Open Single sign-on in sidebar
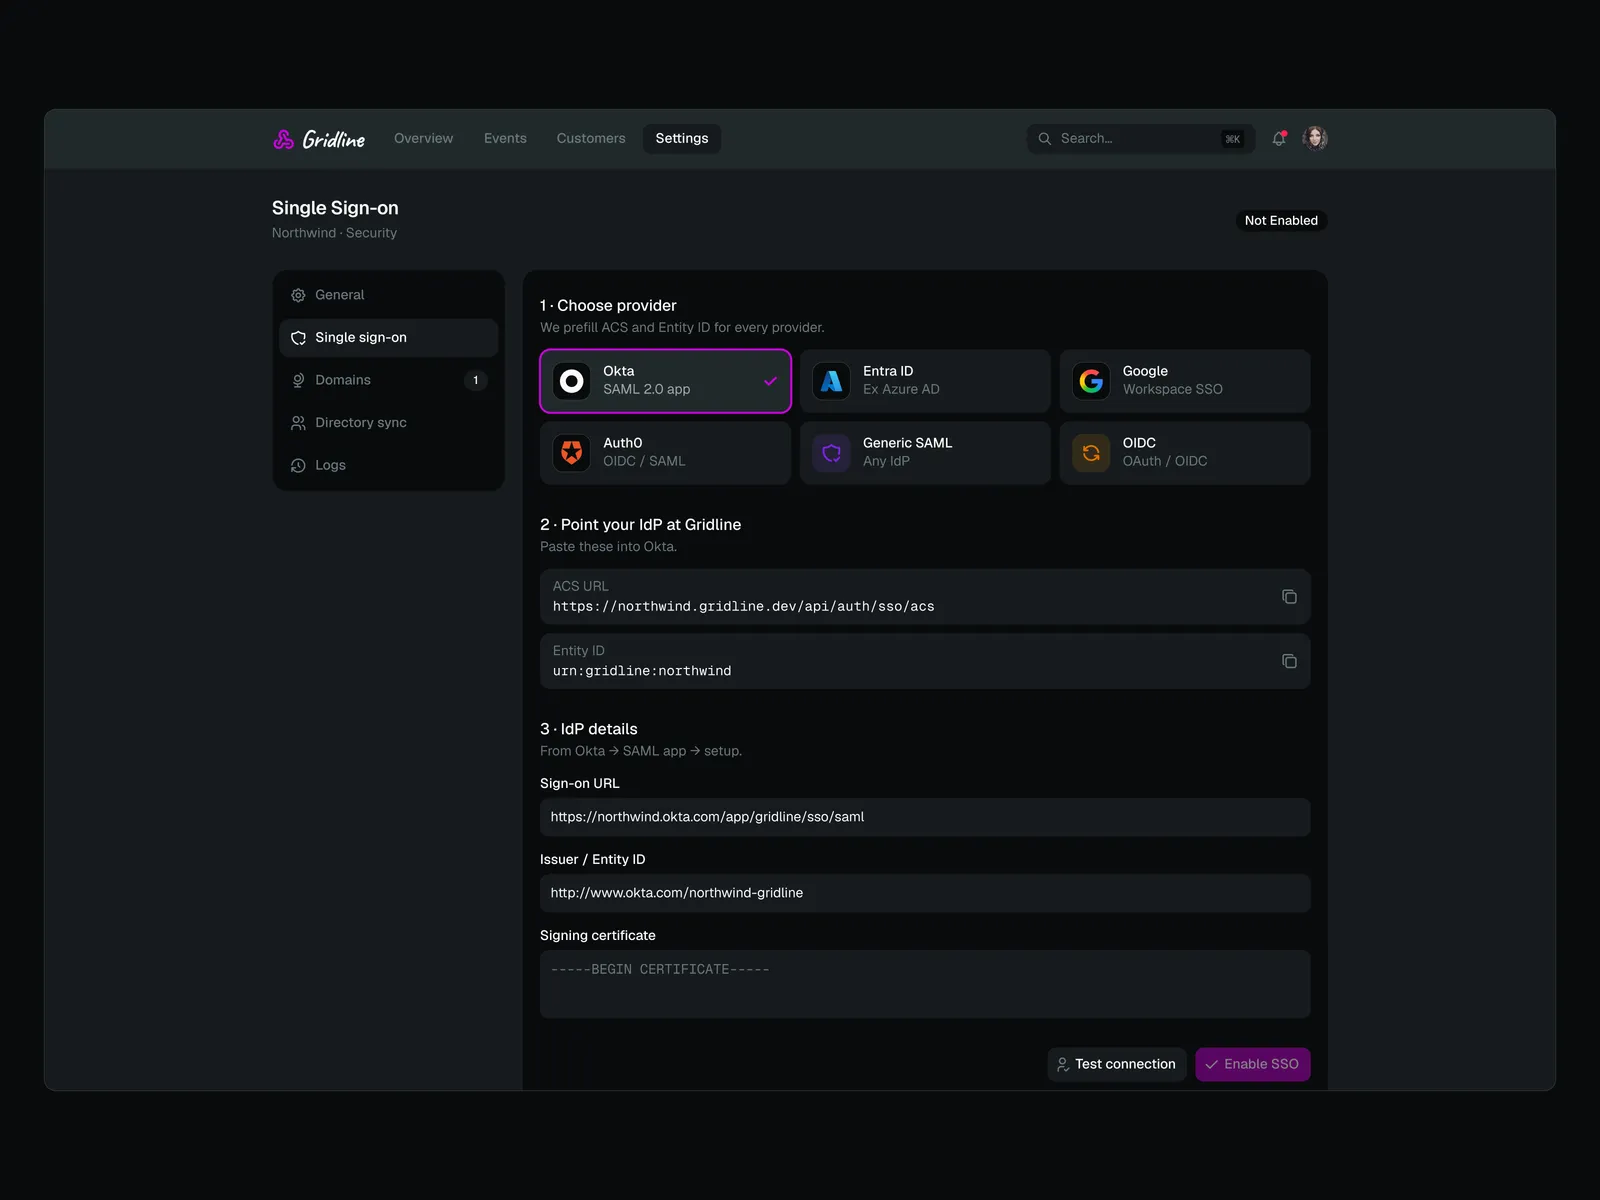The height and width of the screenshot is (1200, 1600). (388, 338)
